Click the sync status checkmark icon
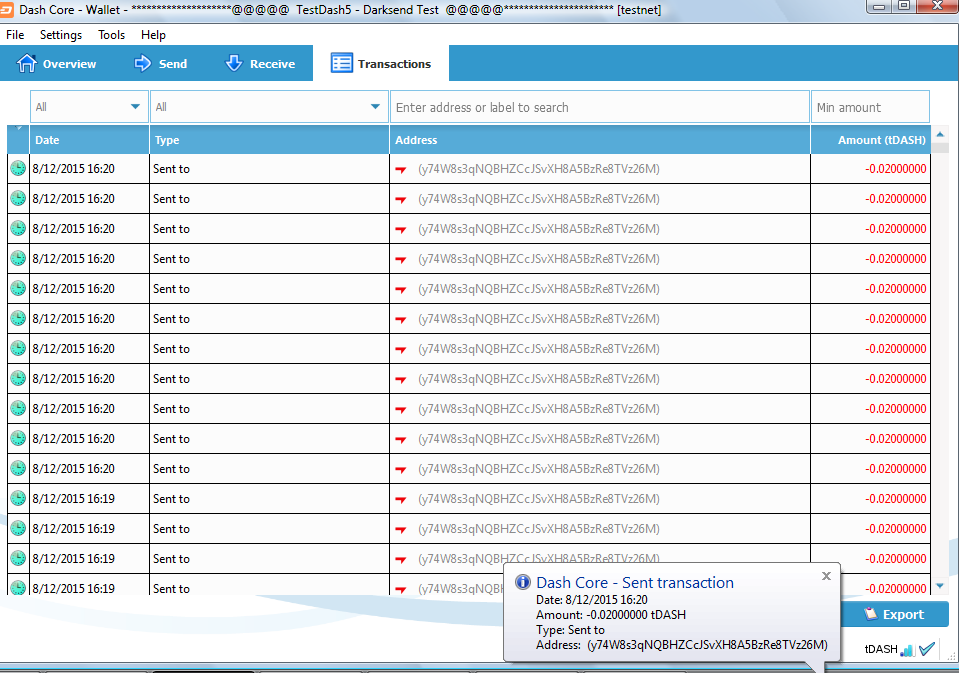Screen dimensions: 959x673 point(927,649)
